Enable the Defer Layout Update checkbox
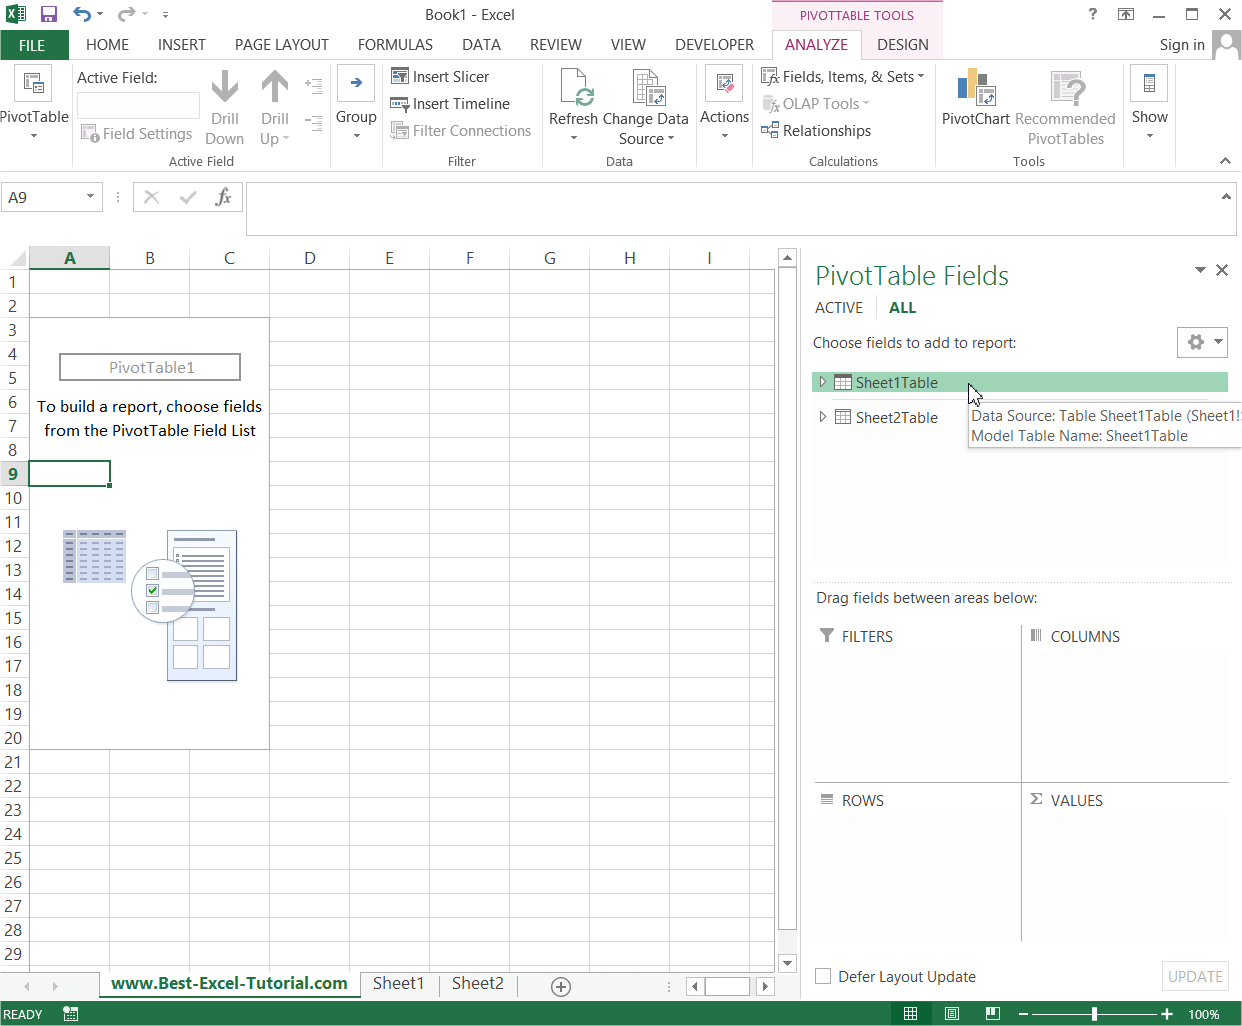 pos(823,976)
